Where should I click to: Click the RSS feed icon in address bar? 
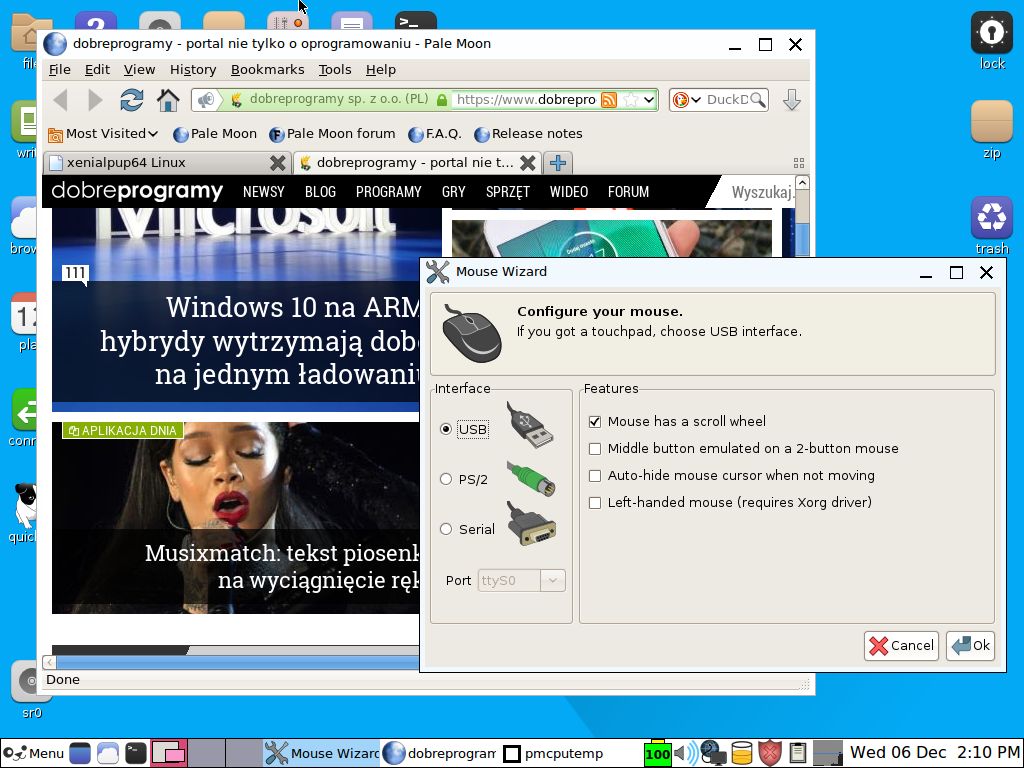click(x=609, y=100)
